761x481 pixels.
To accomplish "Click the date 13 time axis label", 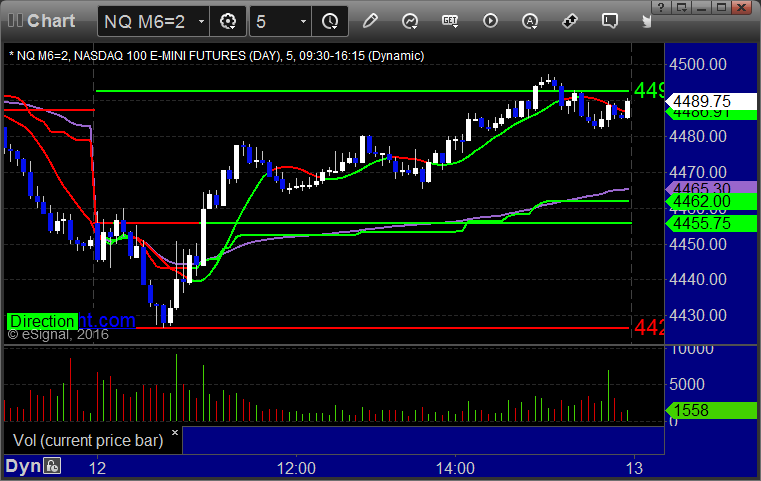I will [634, 468].
